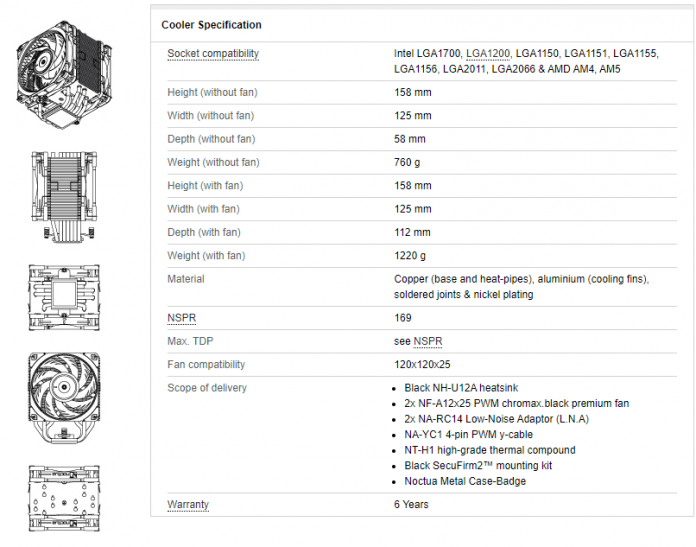The image size is (696, 547).
Task: Click the Scope of delivery link
Action: pyautogui.click(x=207, y=387)
